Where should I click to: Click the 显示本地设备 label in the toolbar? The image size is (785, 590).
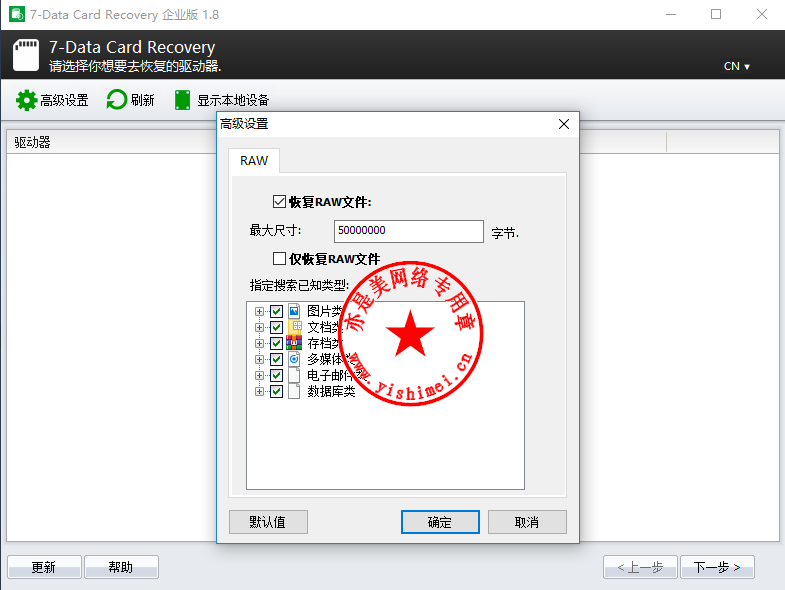click(x=233, y=100)
